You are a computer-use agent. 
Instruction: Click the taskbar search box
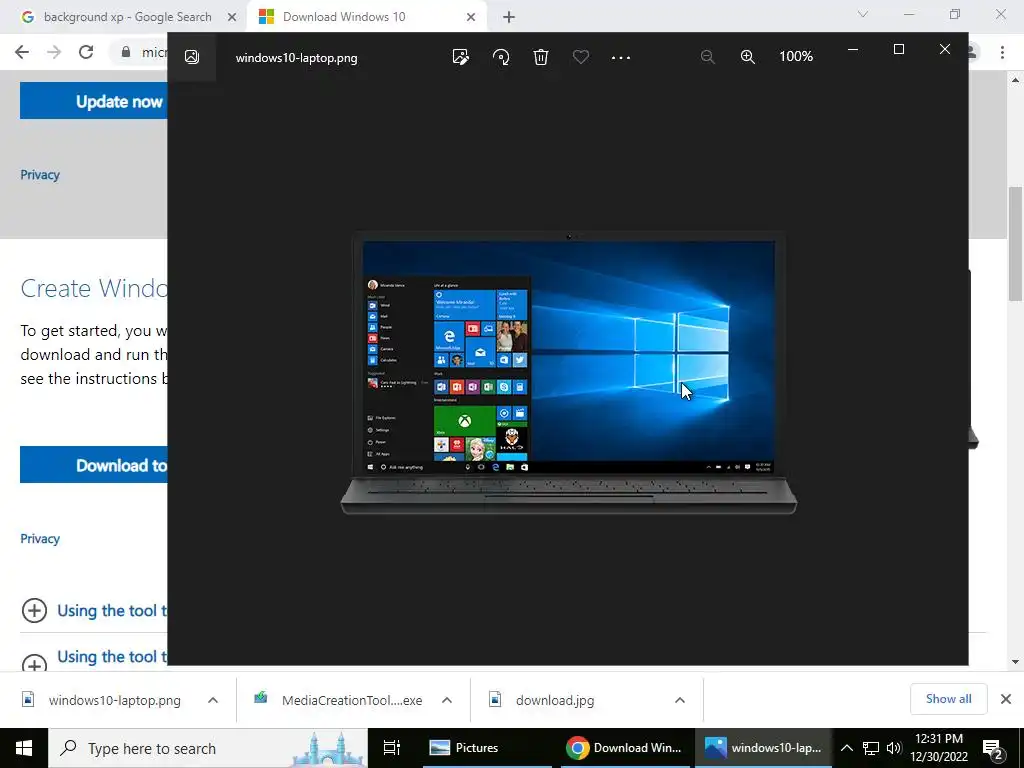208,748
